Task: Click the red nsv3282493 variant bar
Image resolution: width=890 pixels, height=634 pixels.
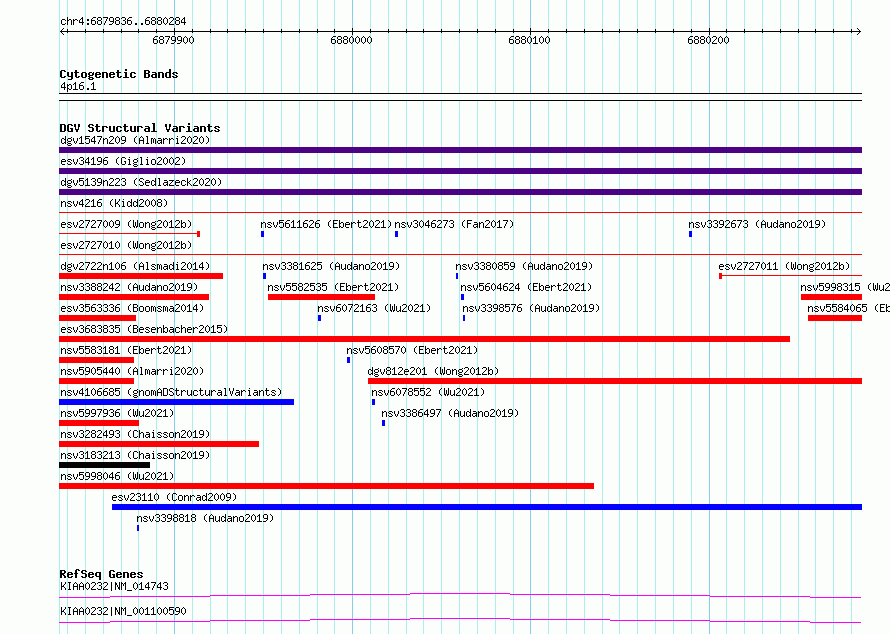Action: click(x=159, y=444)
